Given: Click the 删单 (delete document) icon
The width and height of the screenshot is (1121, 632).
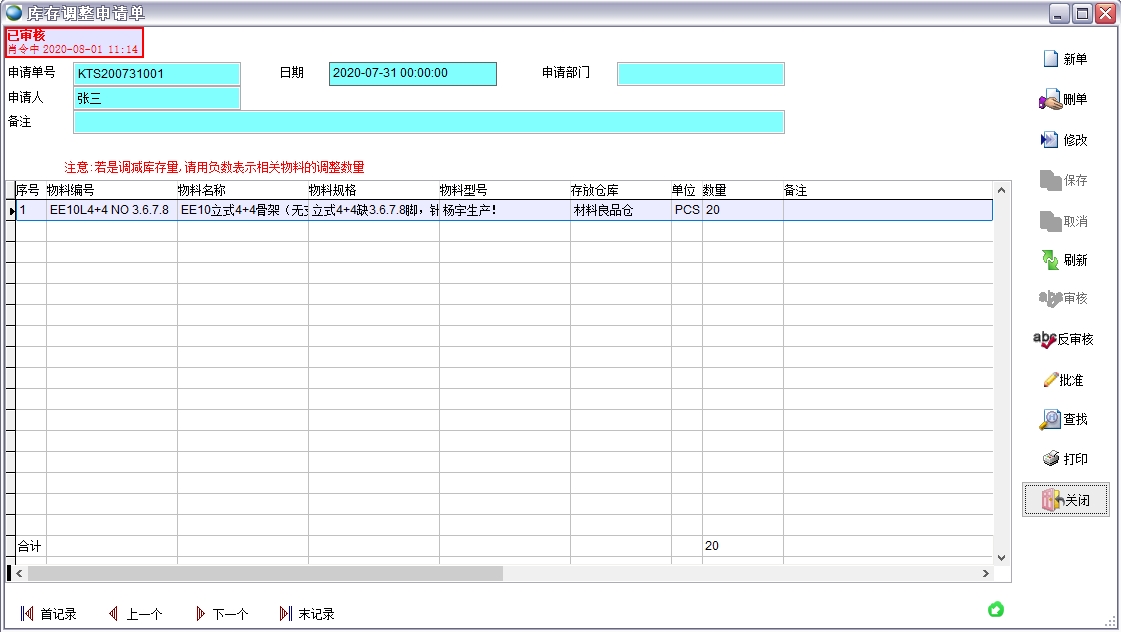Looking at the screenshot, I should point(1050,100).
